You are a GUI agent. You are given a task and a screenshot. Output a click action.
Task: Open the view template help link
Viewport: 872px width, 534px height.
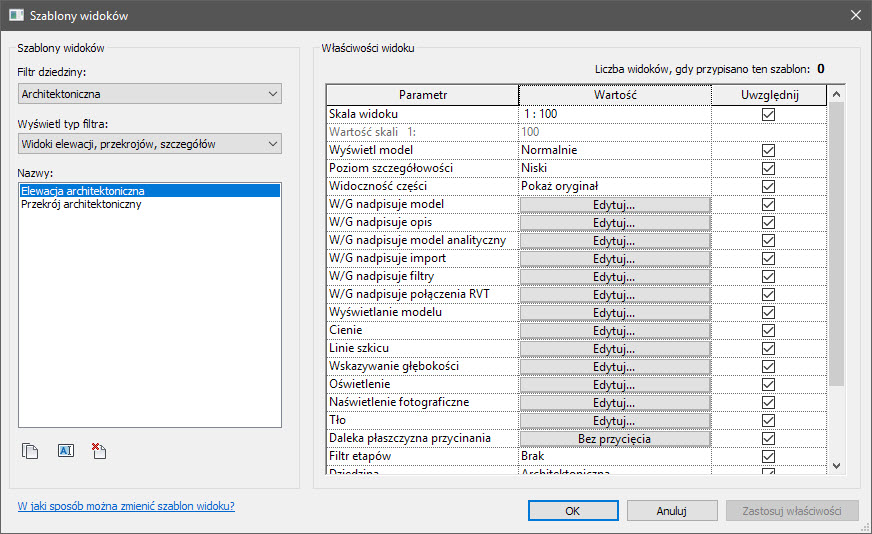(126, 506)
